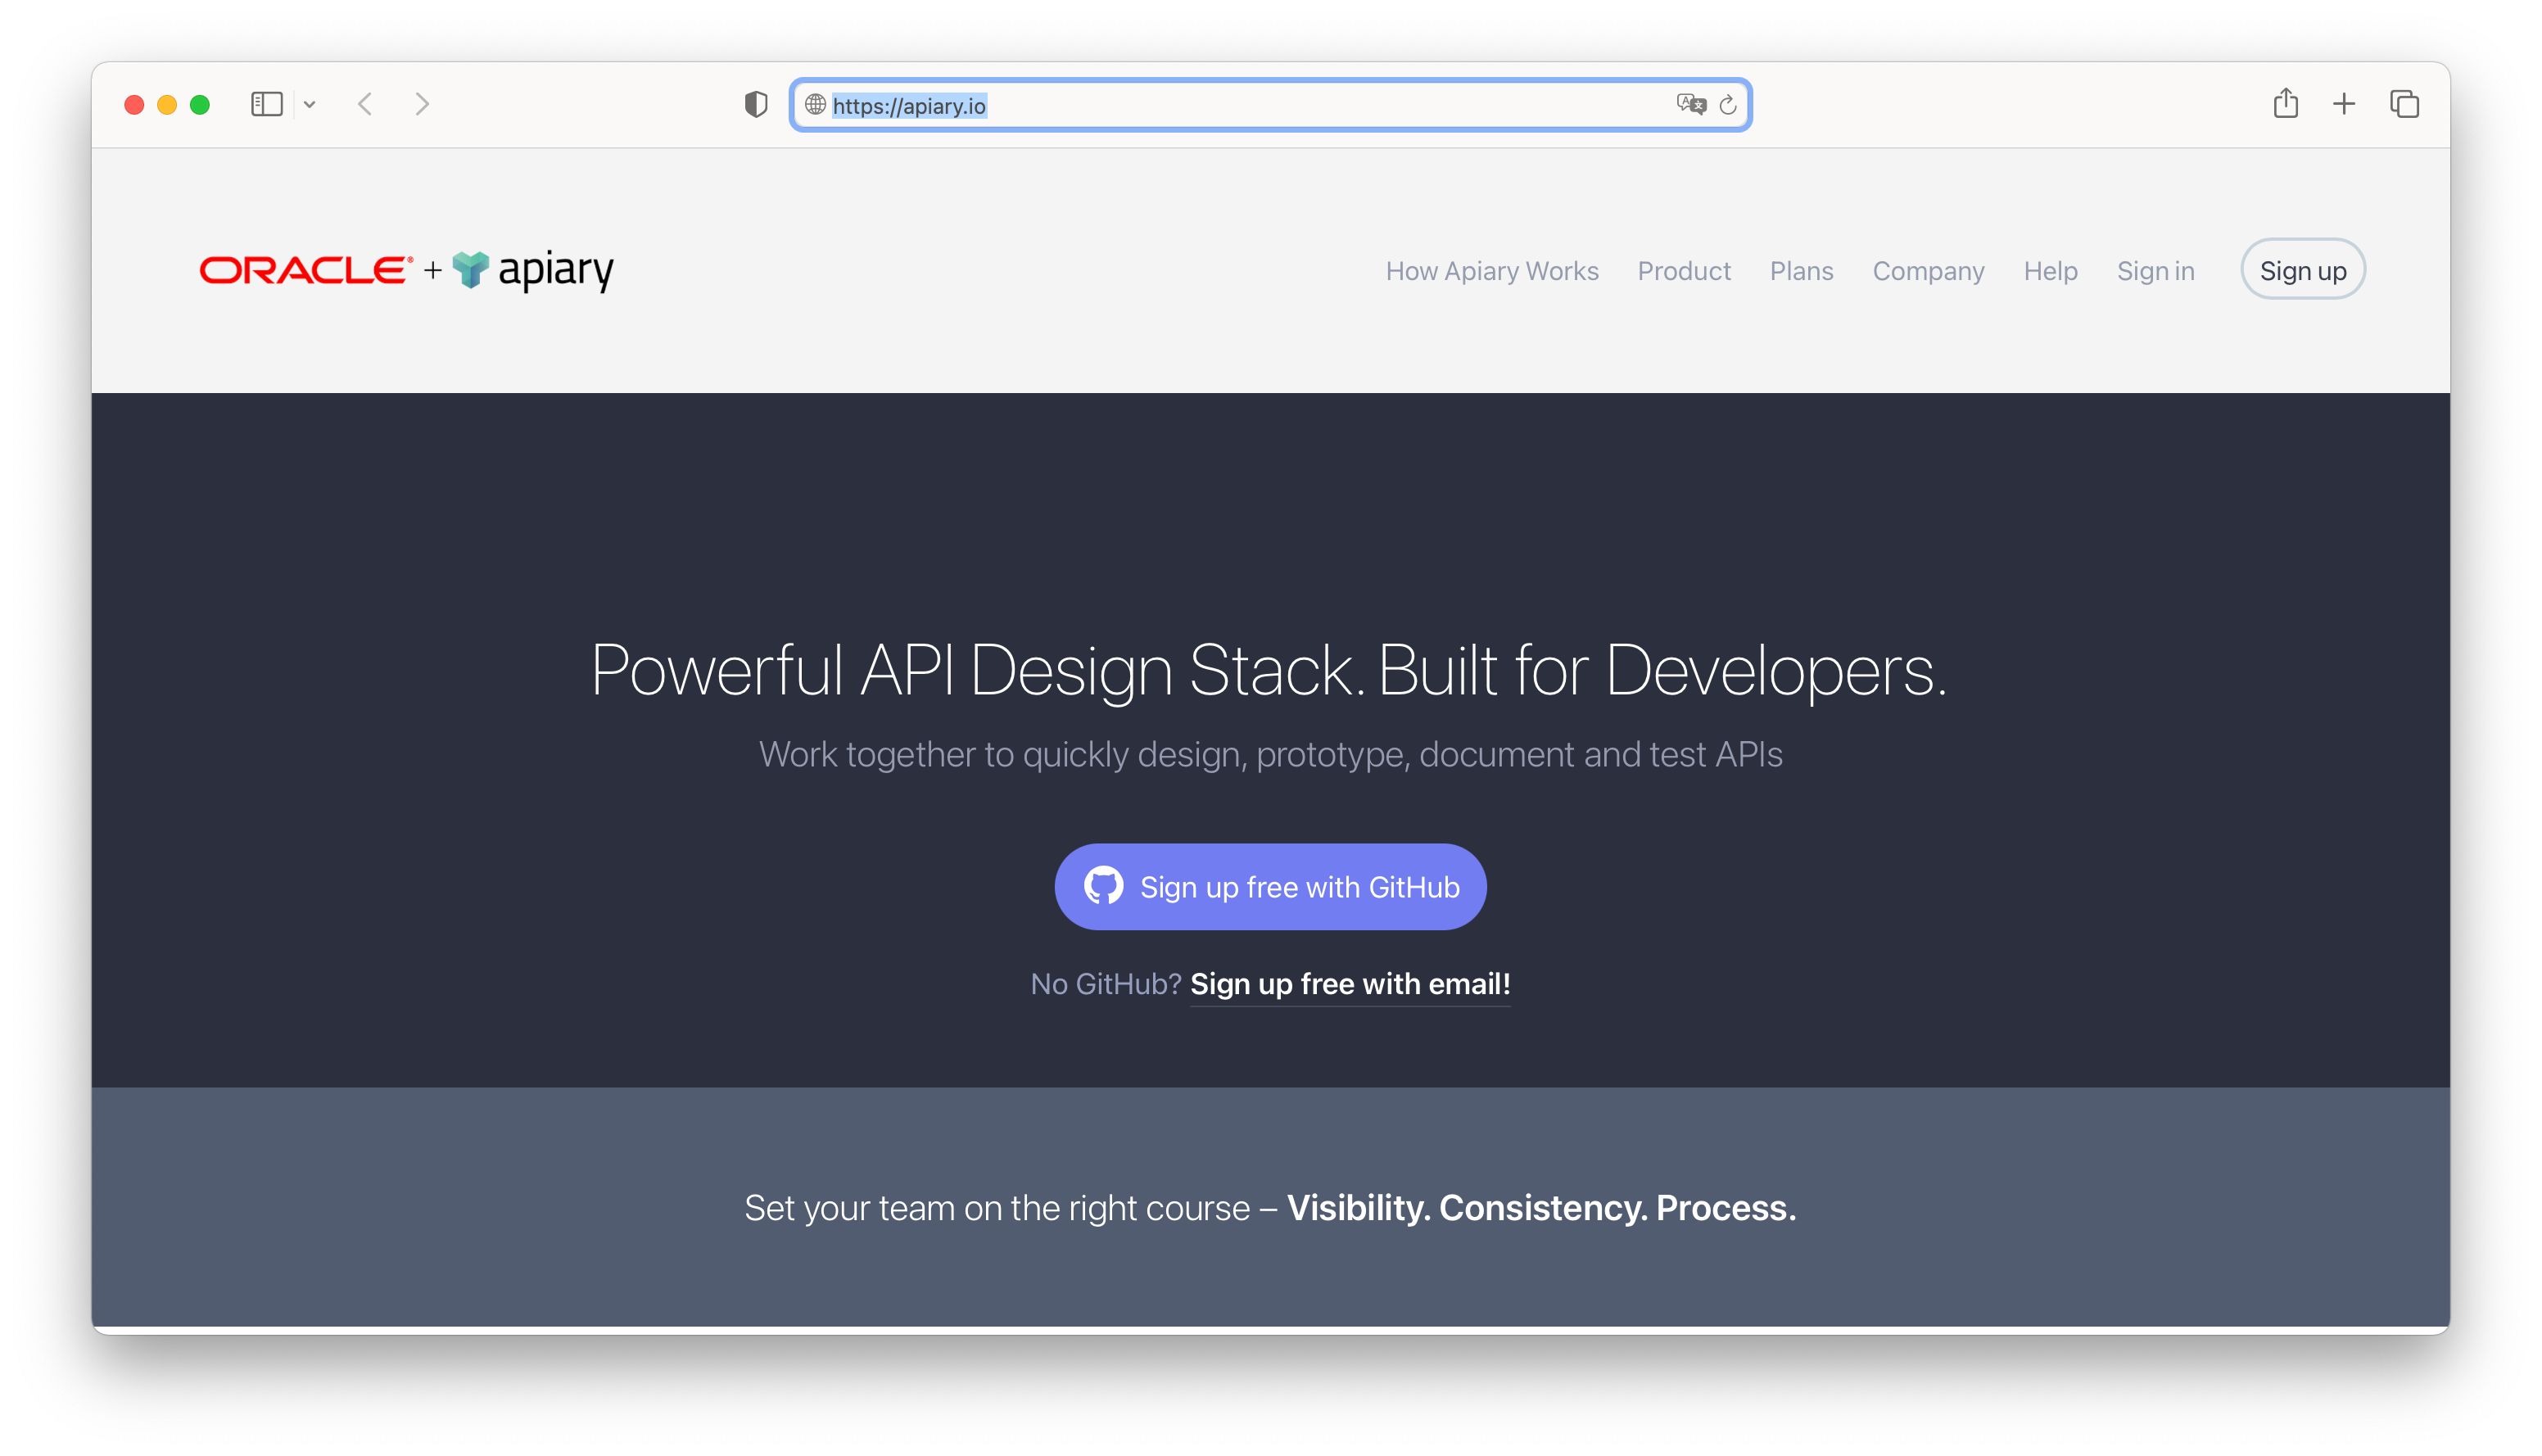2542x1456 pixels.
Task: Go forward with the forward arrow
Action: (x=422, y=104)
